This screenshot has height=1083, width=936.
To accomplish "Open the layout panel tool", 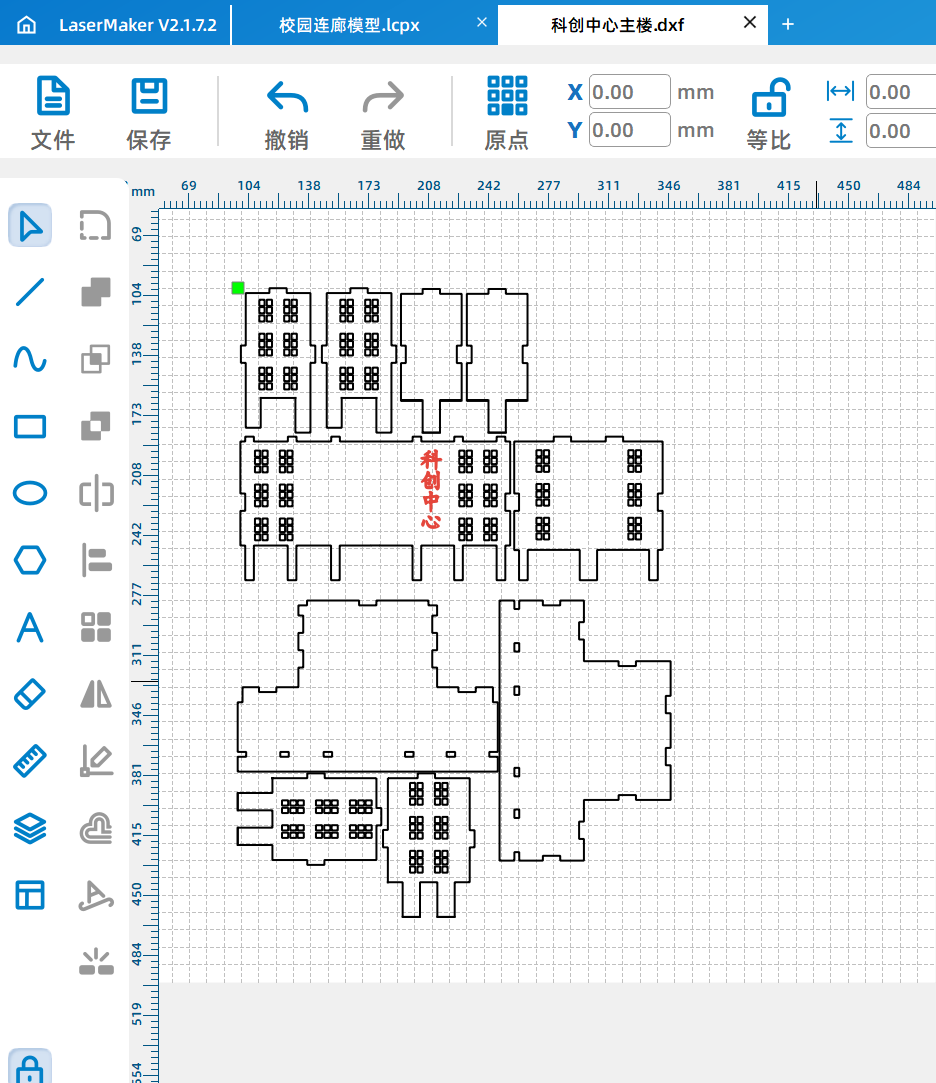I will point(30,895).
